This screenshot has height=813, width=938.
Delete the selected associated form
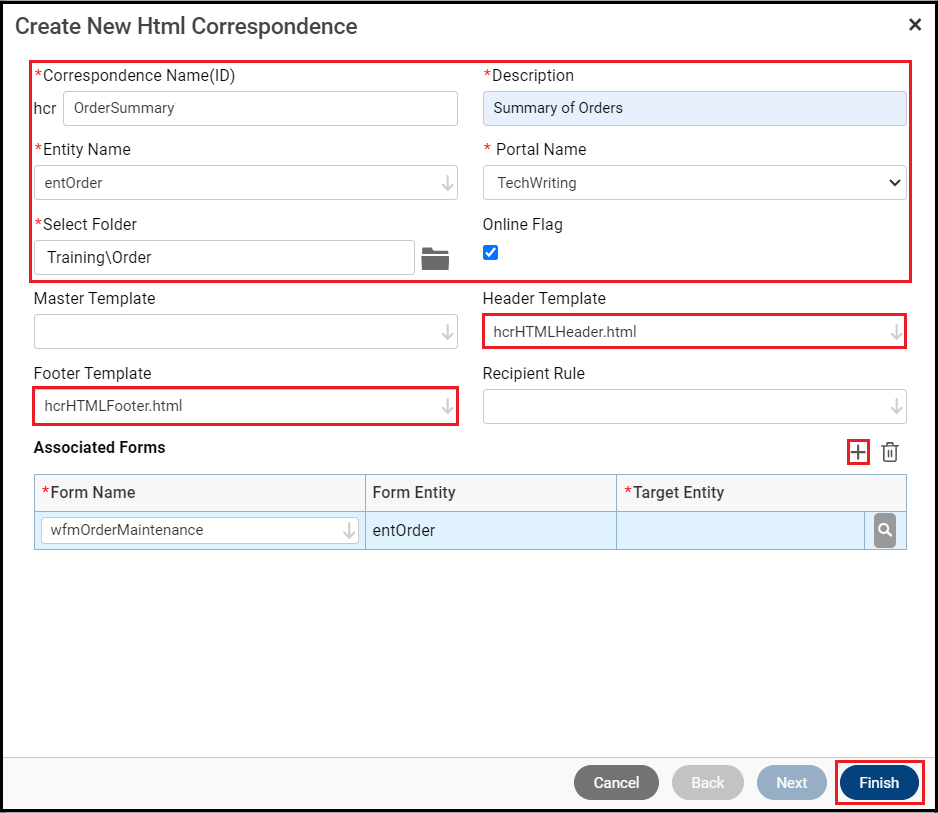click(x=890, y=452)
